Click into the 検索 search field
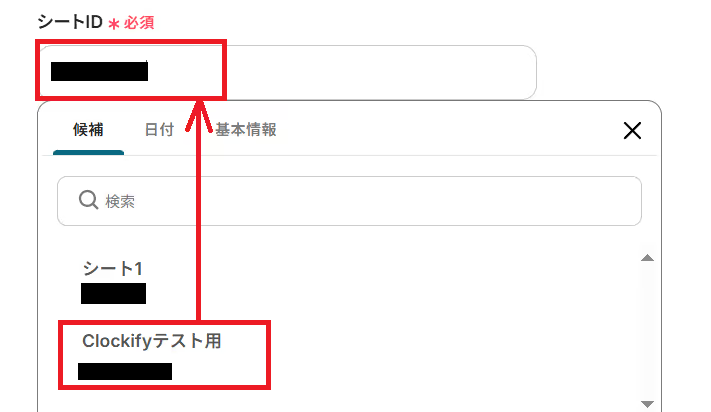This screenshot has width=711, height=412. 349,201
